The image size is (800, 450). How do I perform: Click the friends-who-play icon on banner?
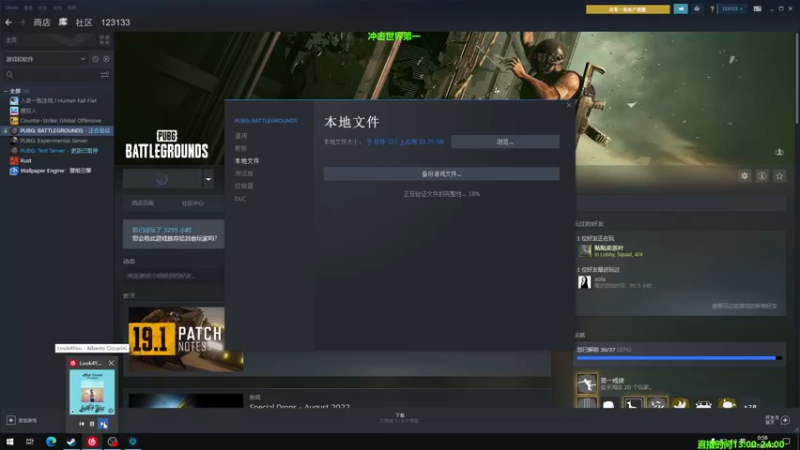(779, 152)
